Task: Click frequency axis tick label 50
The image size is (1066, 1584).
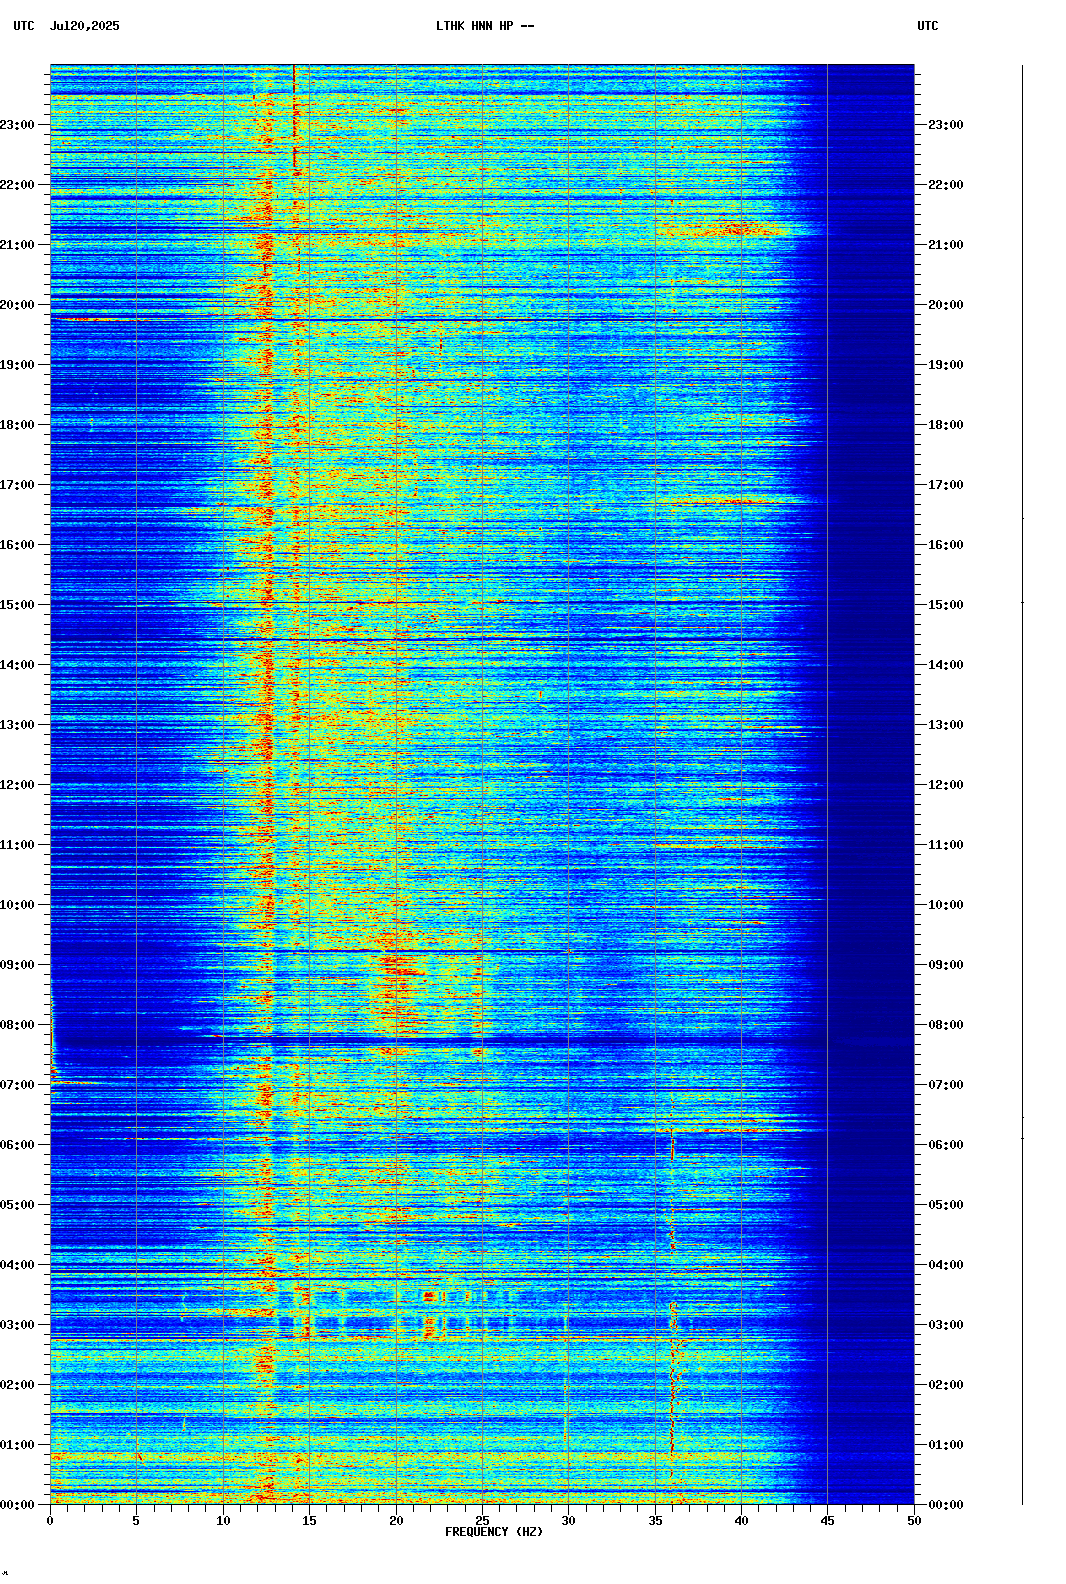Action: pyautogui.click(x=914, y=1521)
